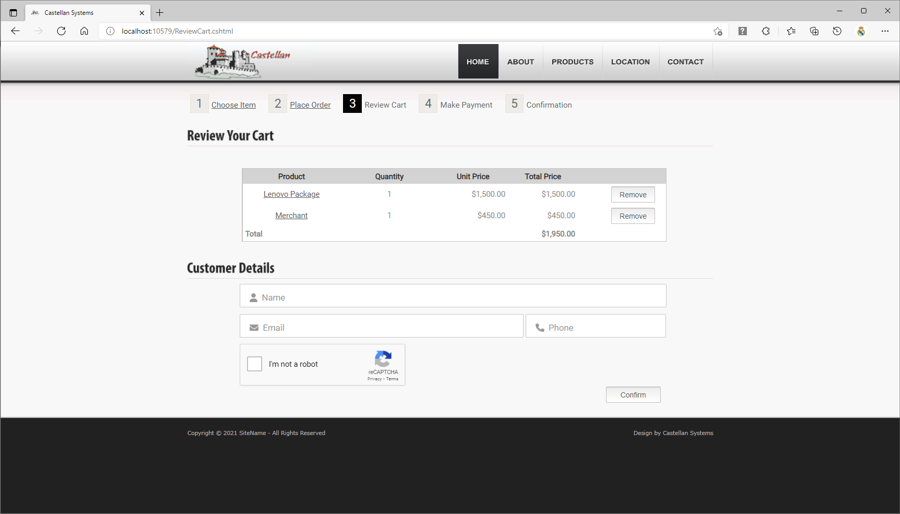Screen dimensions: 900x514
Task: Open the profile avatar icon
Action: click(861, 31)
